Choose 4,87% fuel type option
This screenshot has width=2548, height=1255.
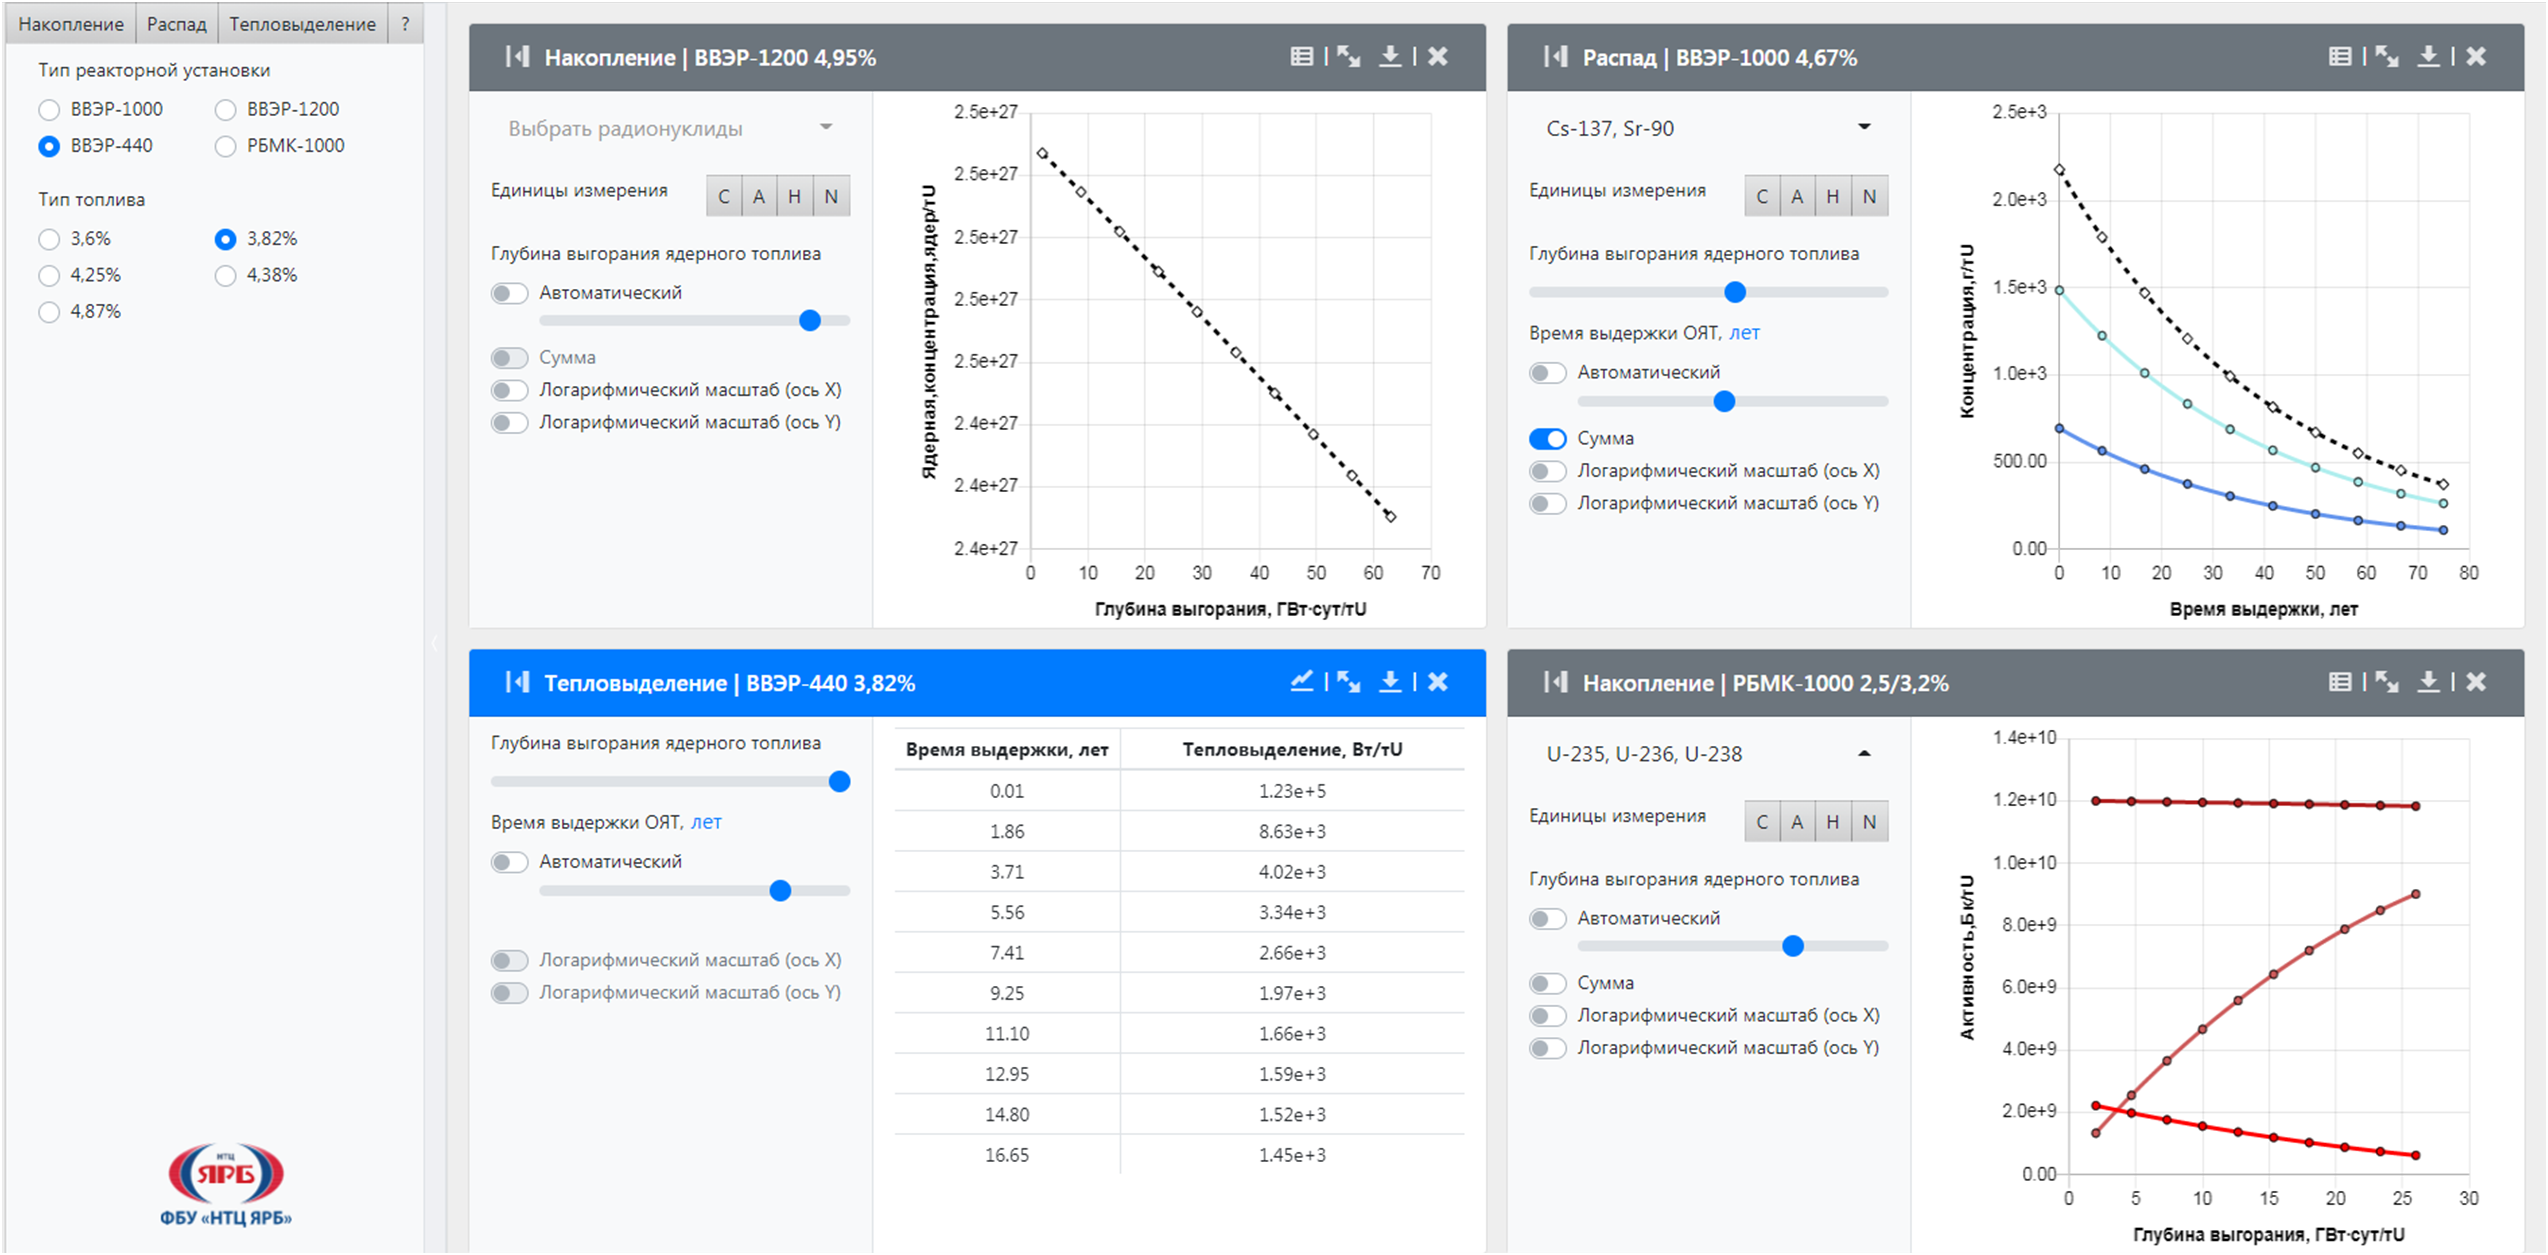(x=49, y=312)
